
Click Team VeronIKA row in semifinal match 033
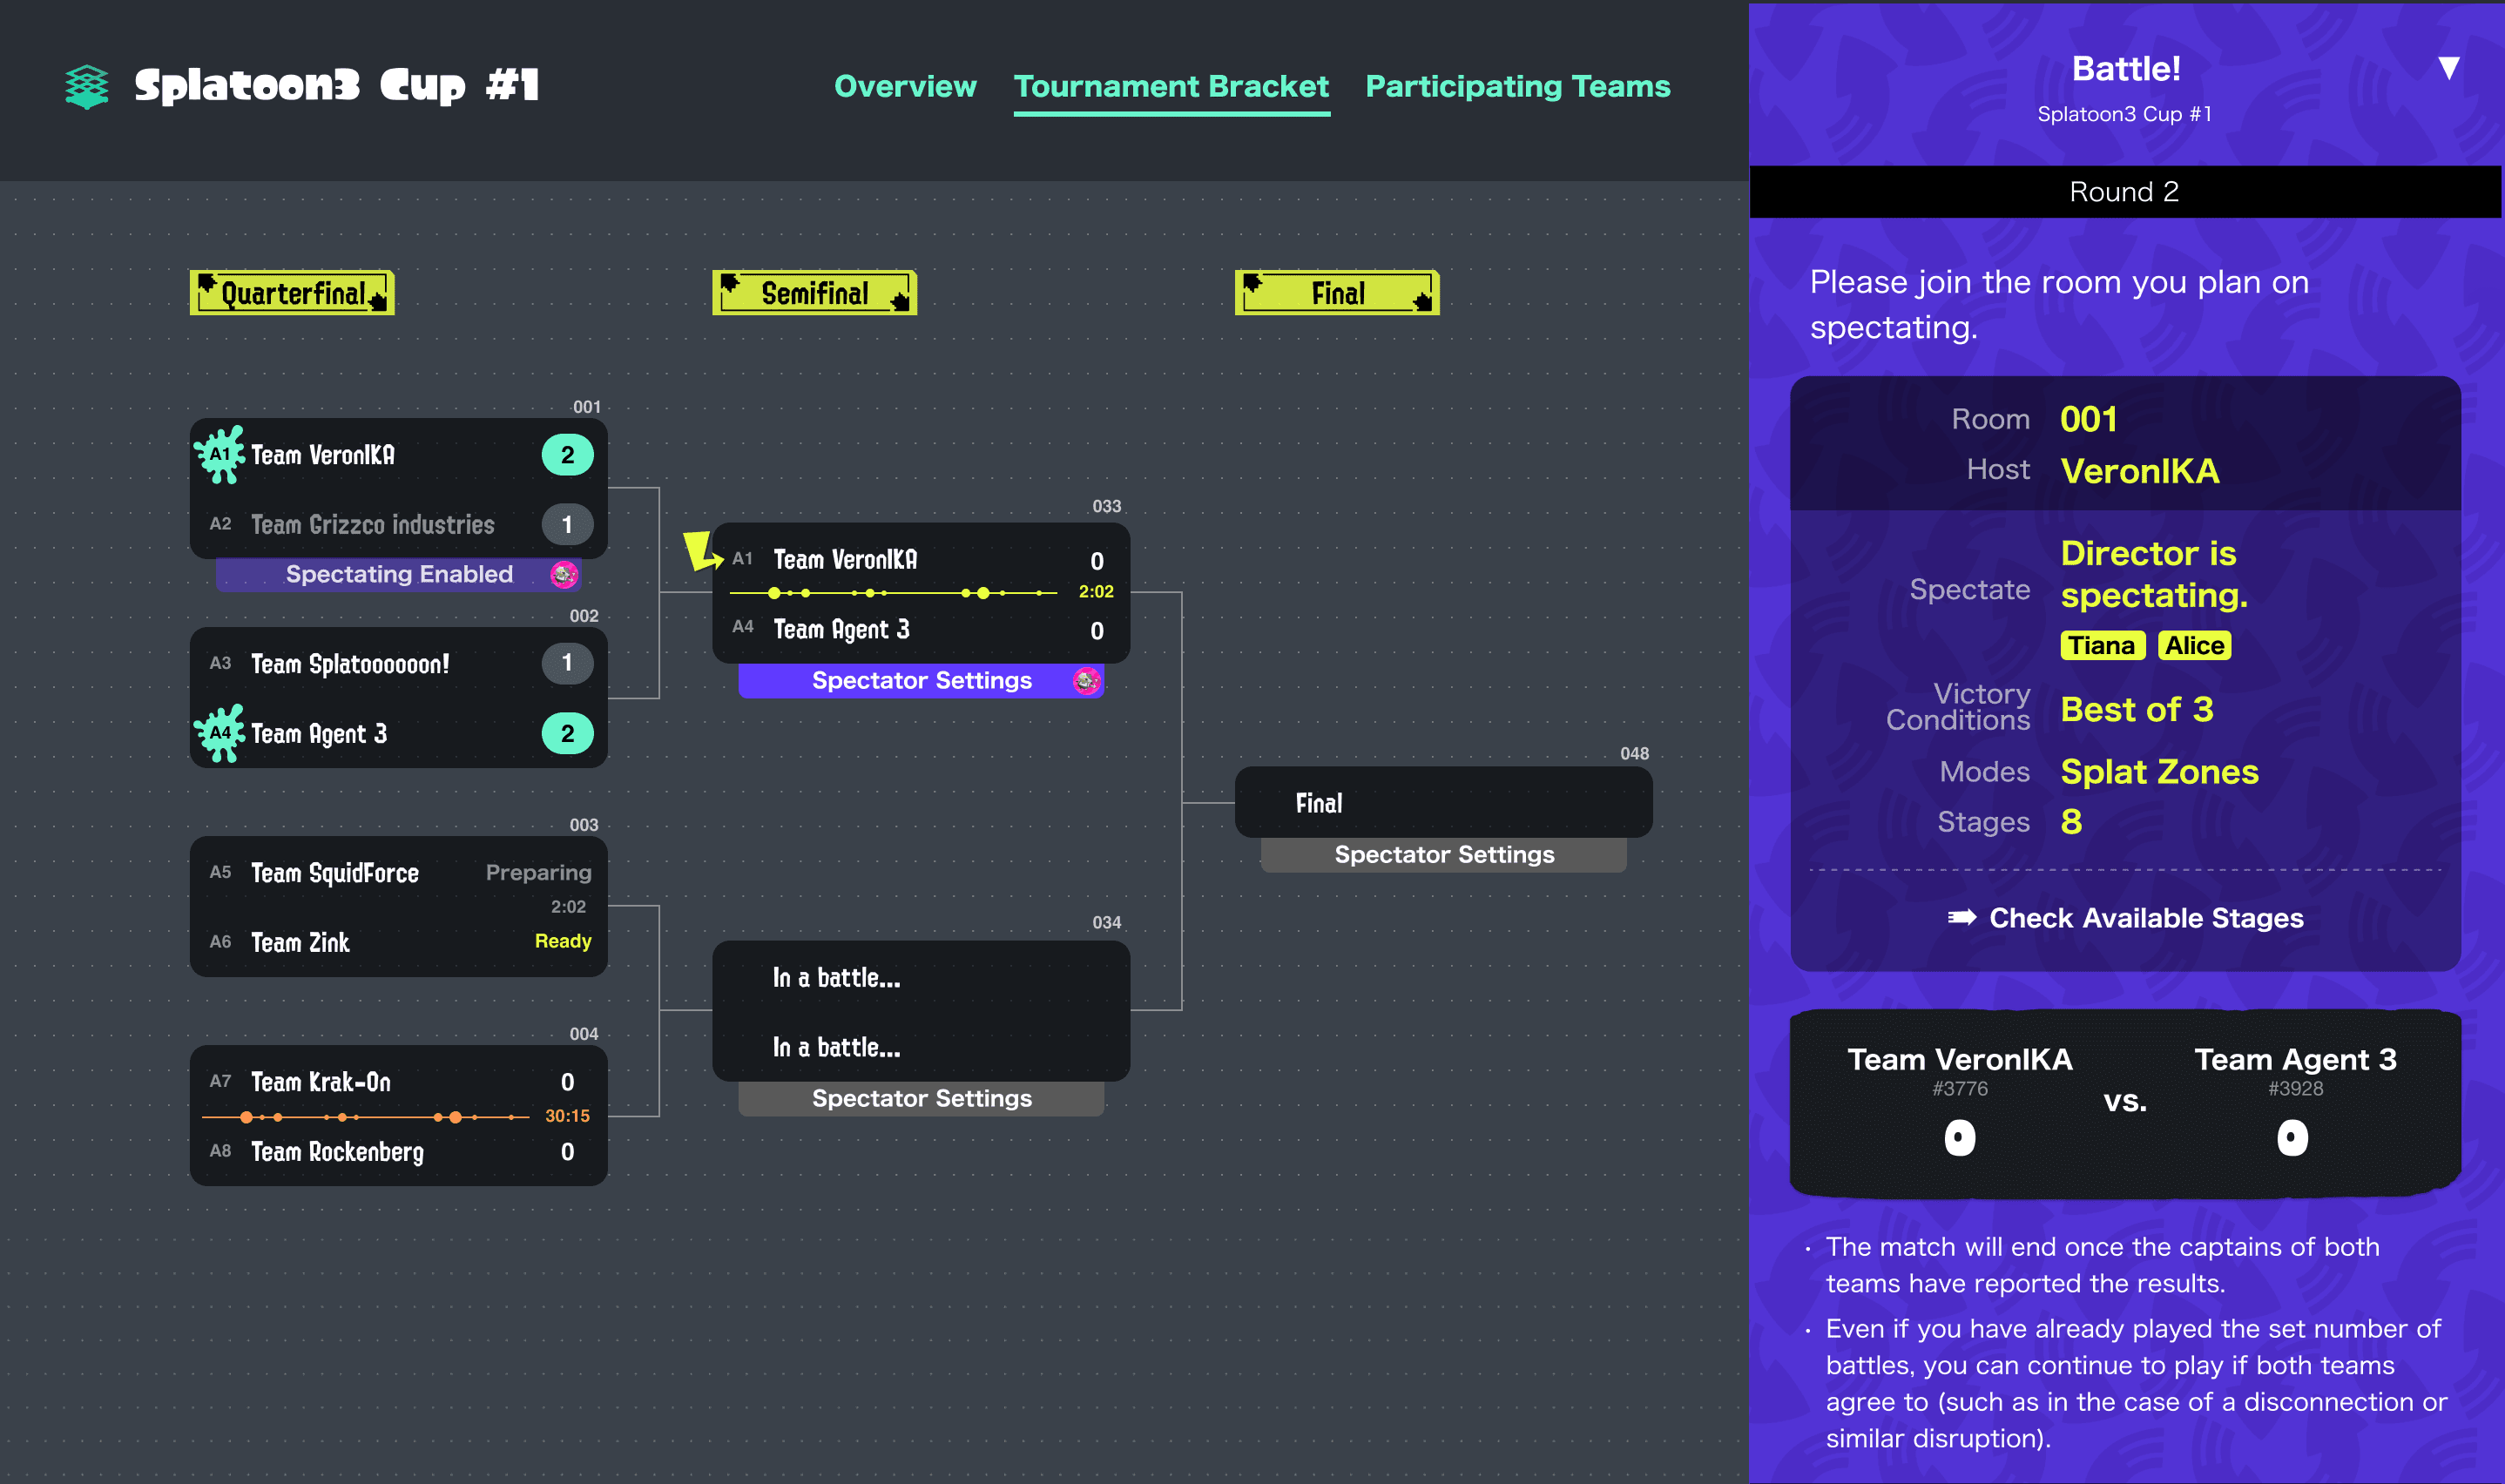pos(921,559)
